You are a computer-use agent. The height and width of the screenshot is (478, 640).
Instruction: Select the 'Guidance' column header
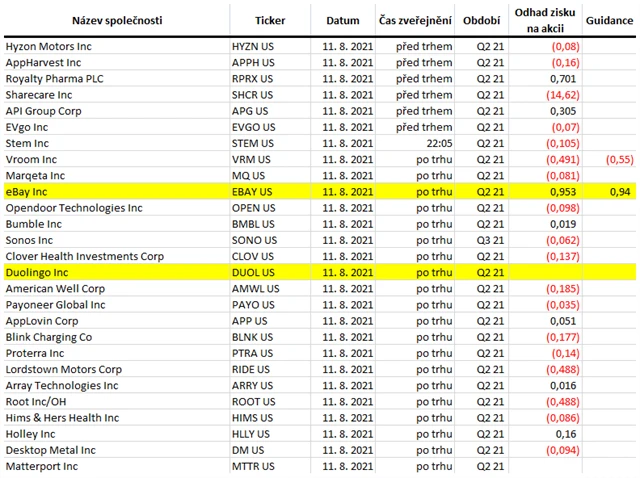[x=611, y=20]
